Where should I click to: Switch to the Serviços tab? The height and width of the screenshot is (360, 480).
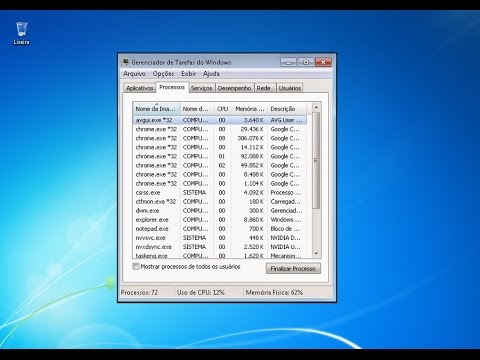point(201,88)
